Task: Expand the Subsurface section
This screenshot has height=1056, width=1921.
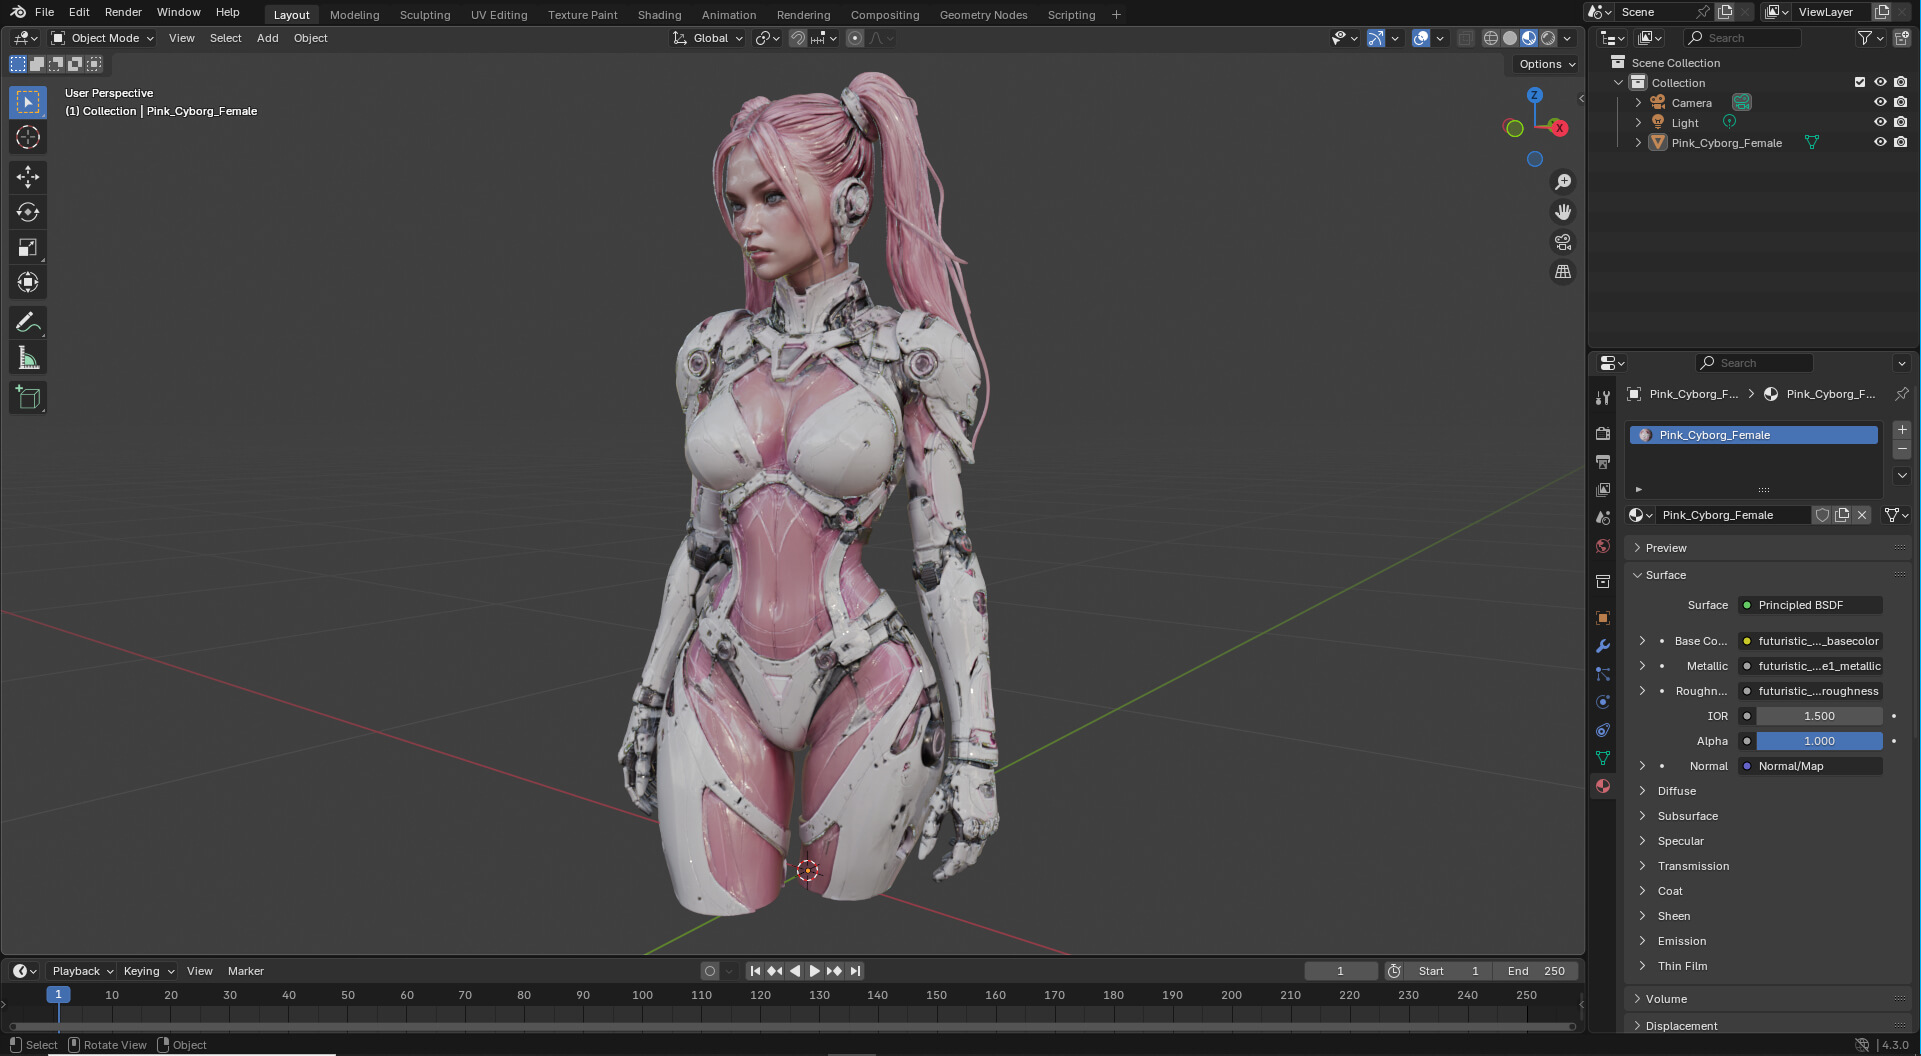Action: [1687, 816]
